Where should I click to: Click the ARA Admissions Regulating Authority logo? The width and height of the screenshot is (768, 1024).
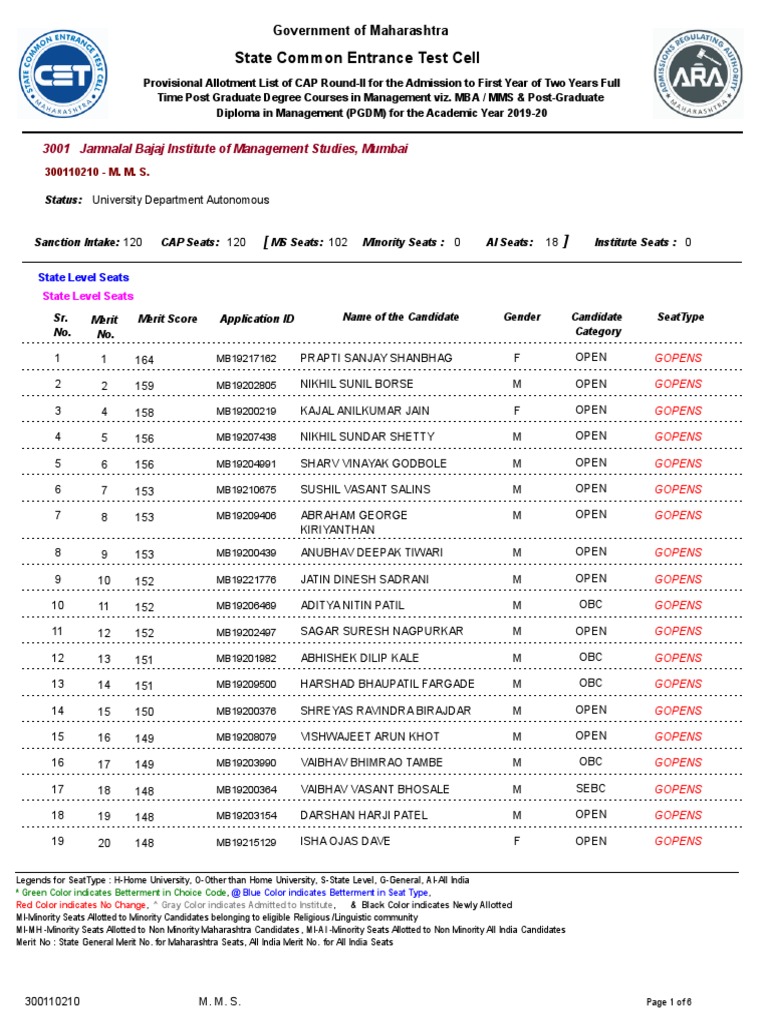pyautogui.click(x=698, y=73)
